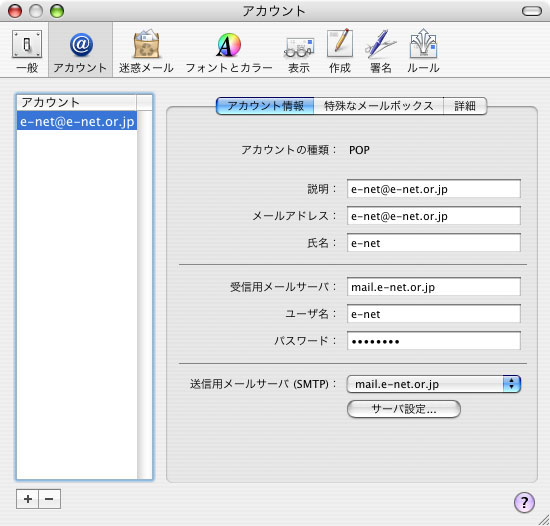
Task: Open the 作成 composing preferences
Action: pos(340,51)
